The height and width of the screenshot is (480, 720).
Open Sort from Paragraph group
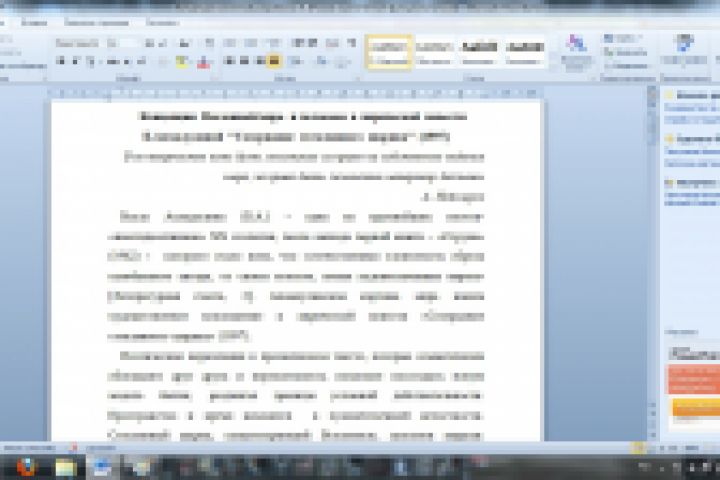[332, 43]
